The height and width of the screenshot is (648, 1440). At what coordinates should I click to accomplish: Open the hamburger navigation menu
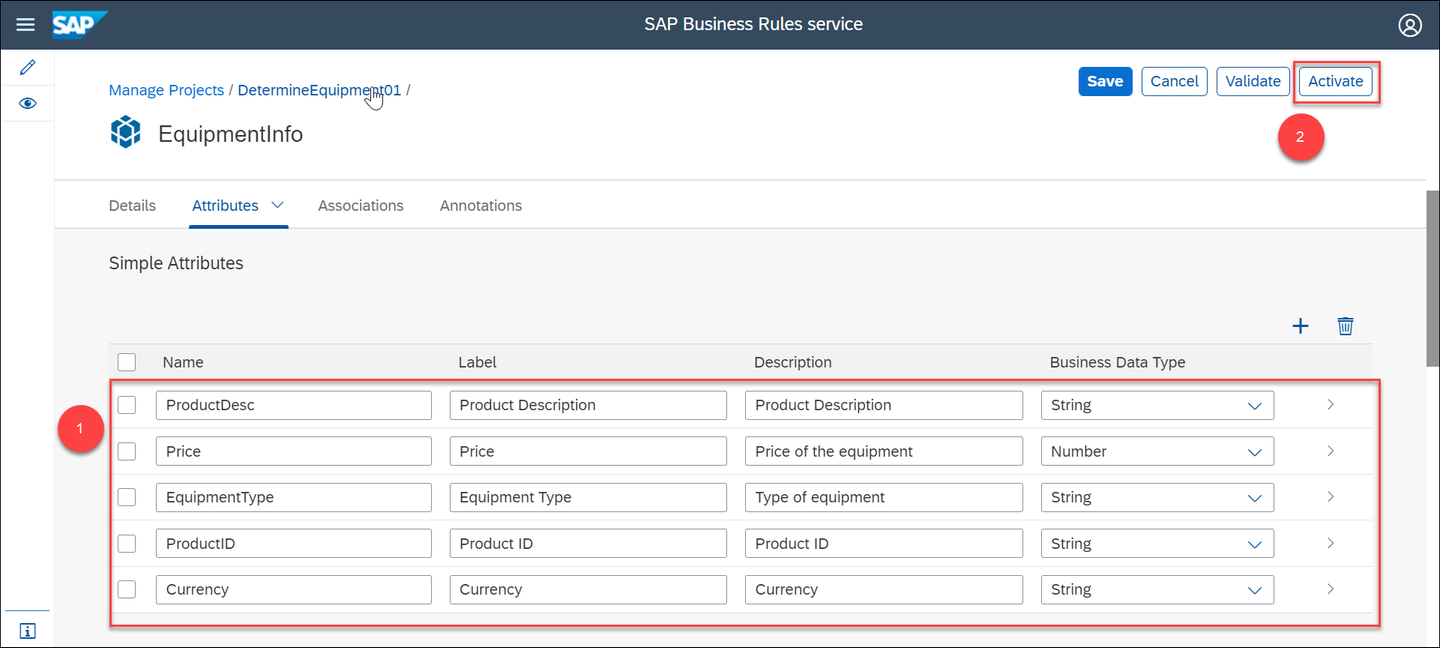pos(26,25)
